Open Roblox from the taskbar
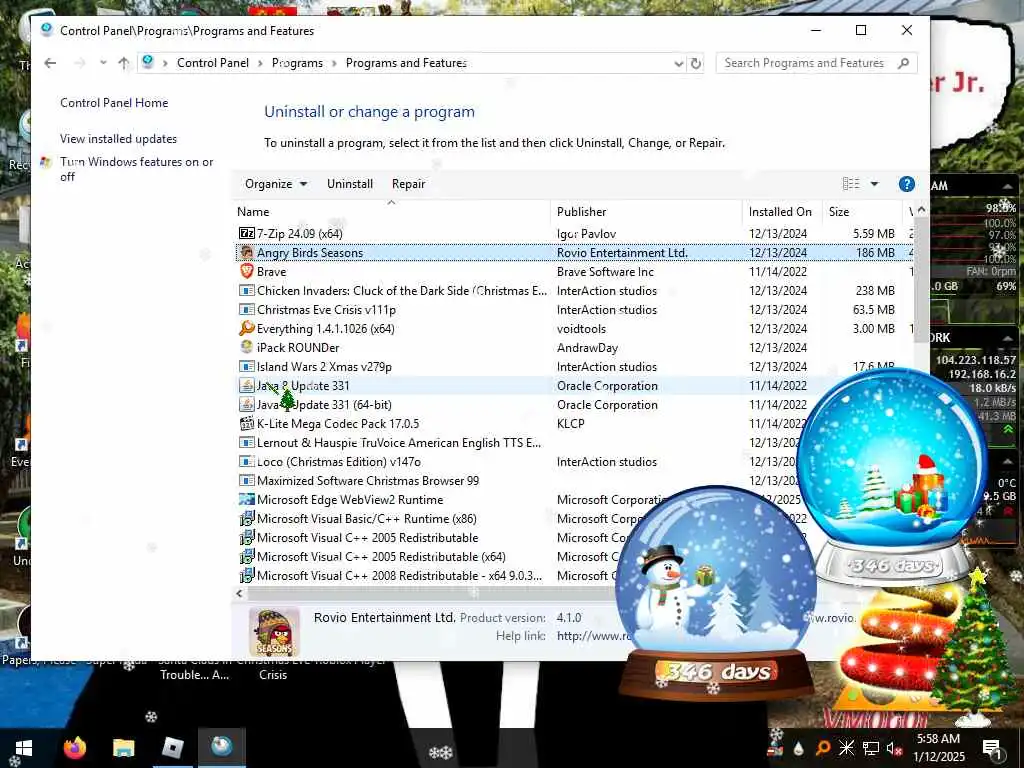The height and width of the screenshot is (768, 1024). [172, 748]
